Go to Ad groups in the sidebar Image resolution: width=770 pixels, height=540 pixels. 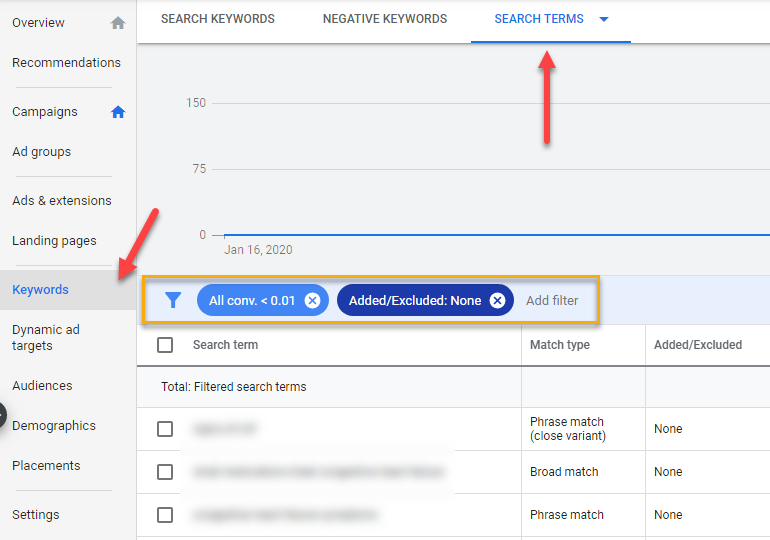(x=41, y=152)
